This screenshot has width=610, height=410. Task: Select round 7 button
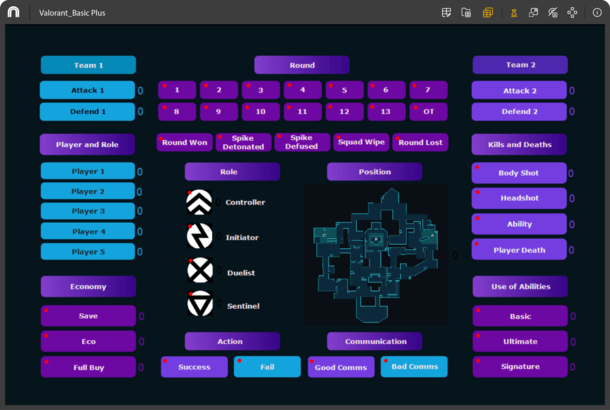[428, 90]
